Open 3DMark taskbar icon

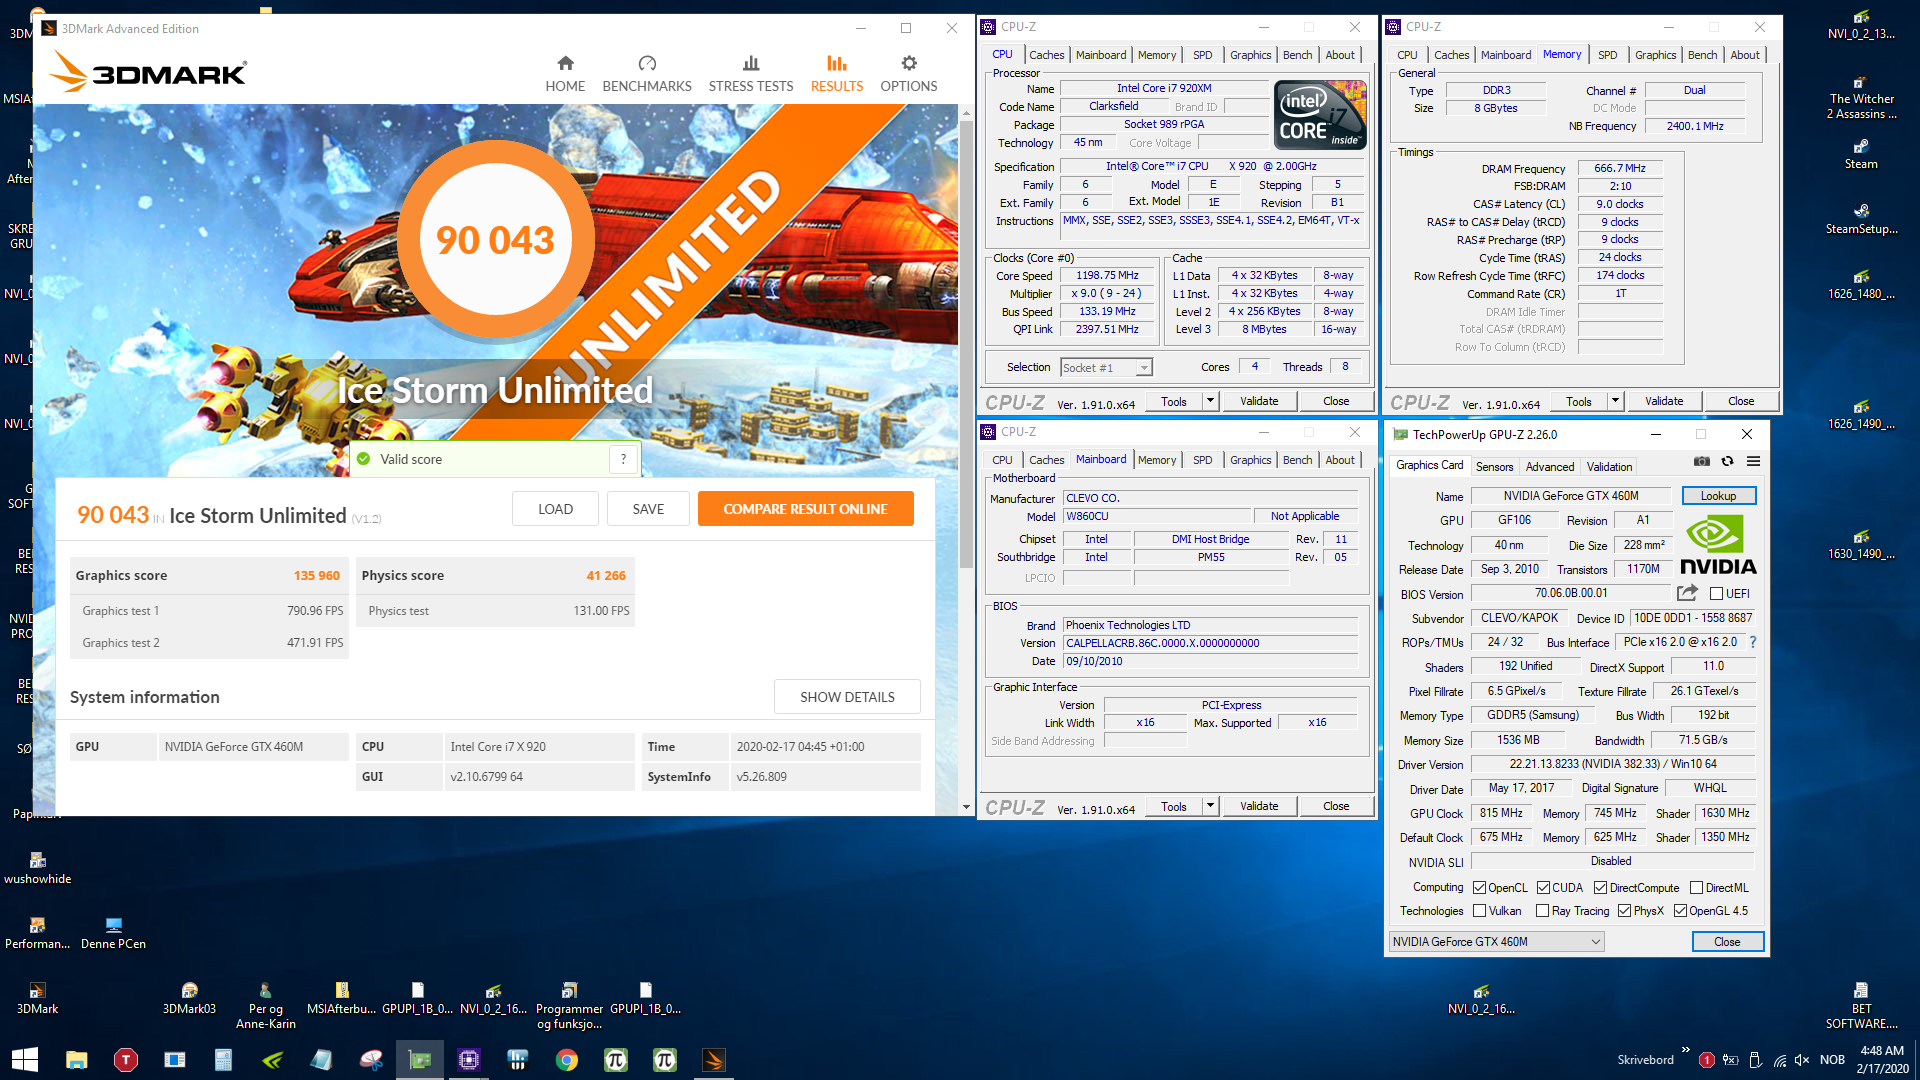714,1060
